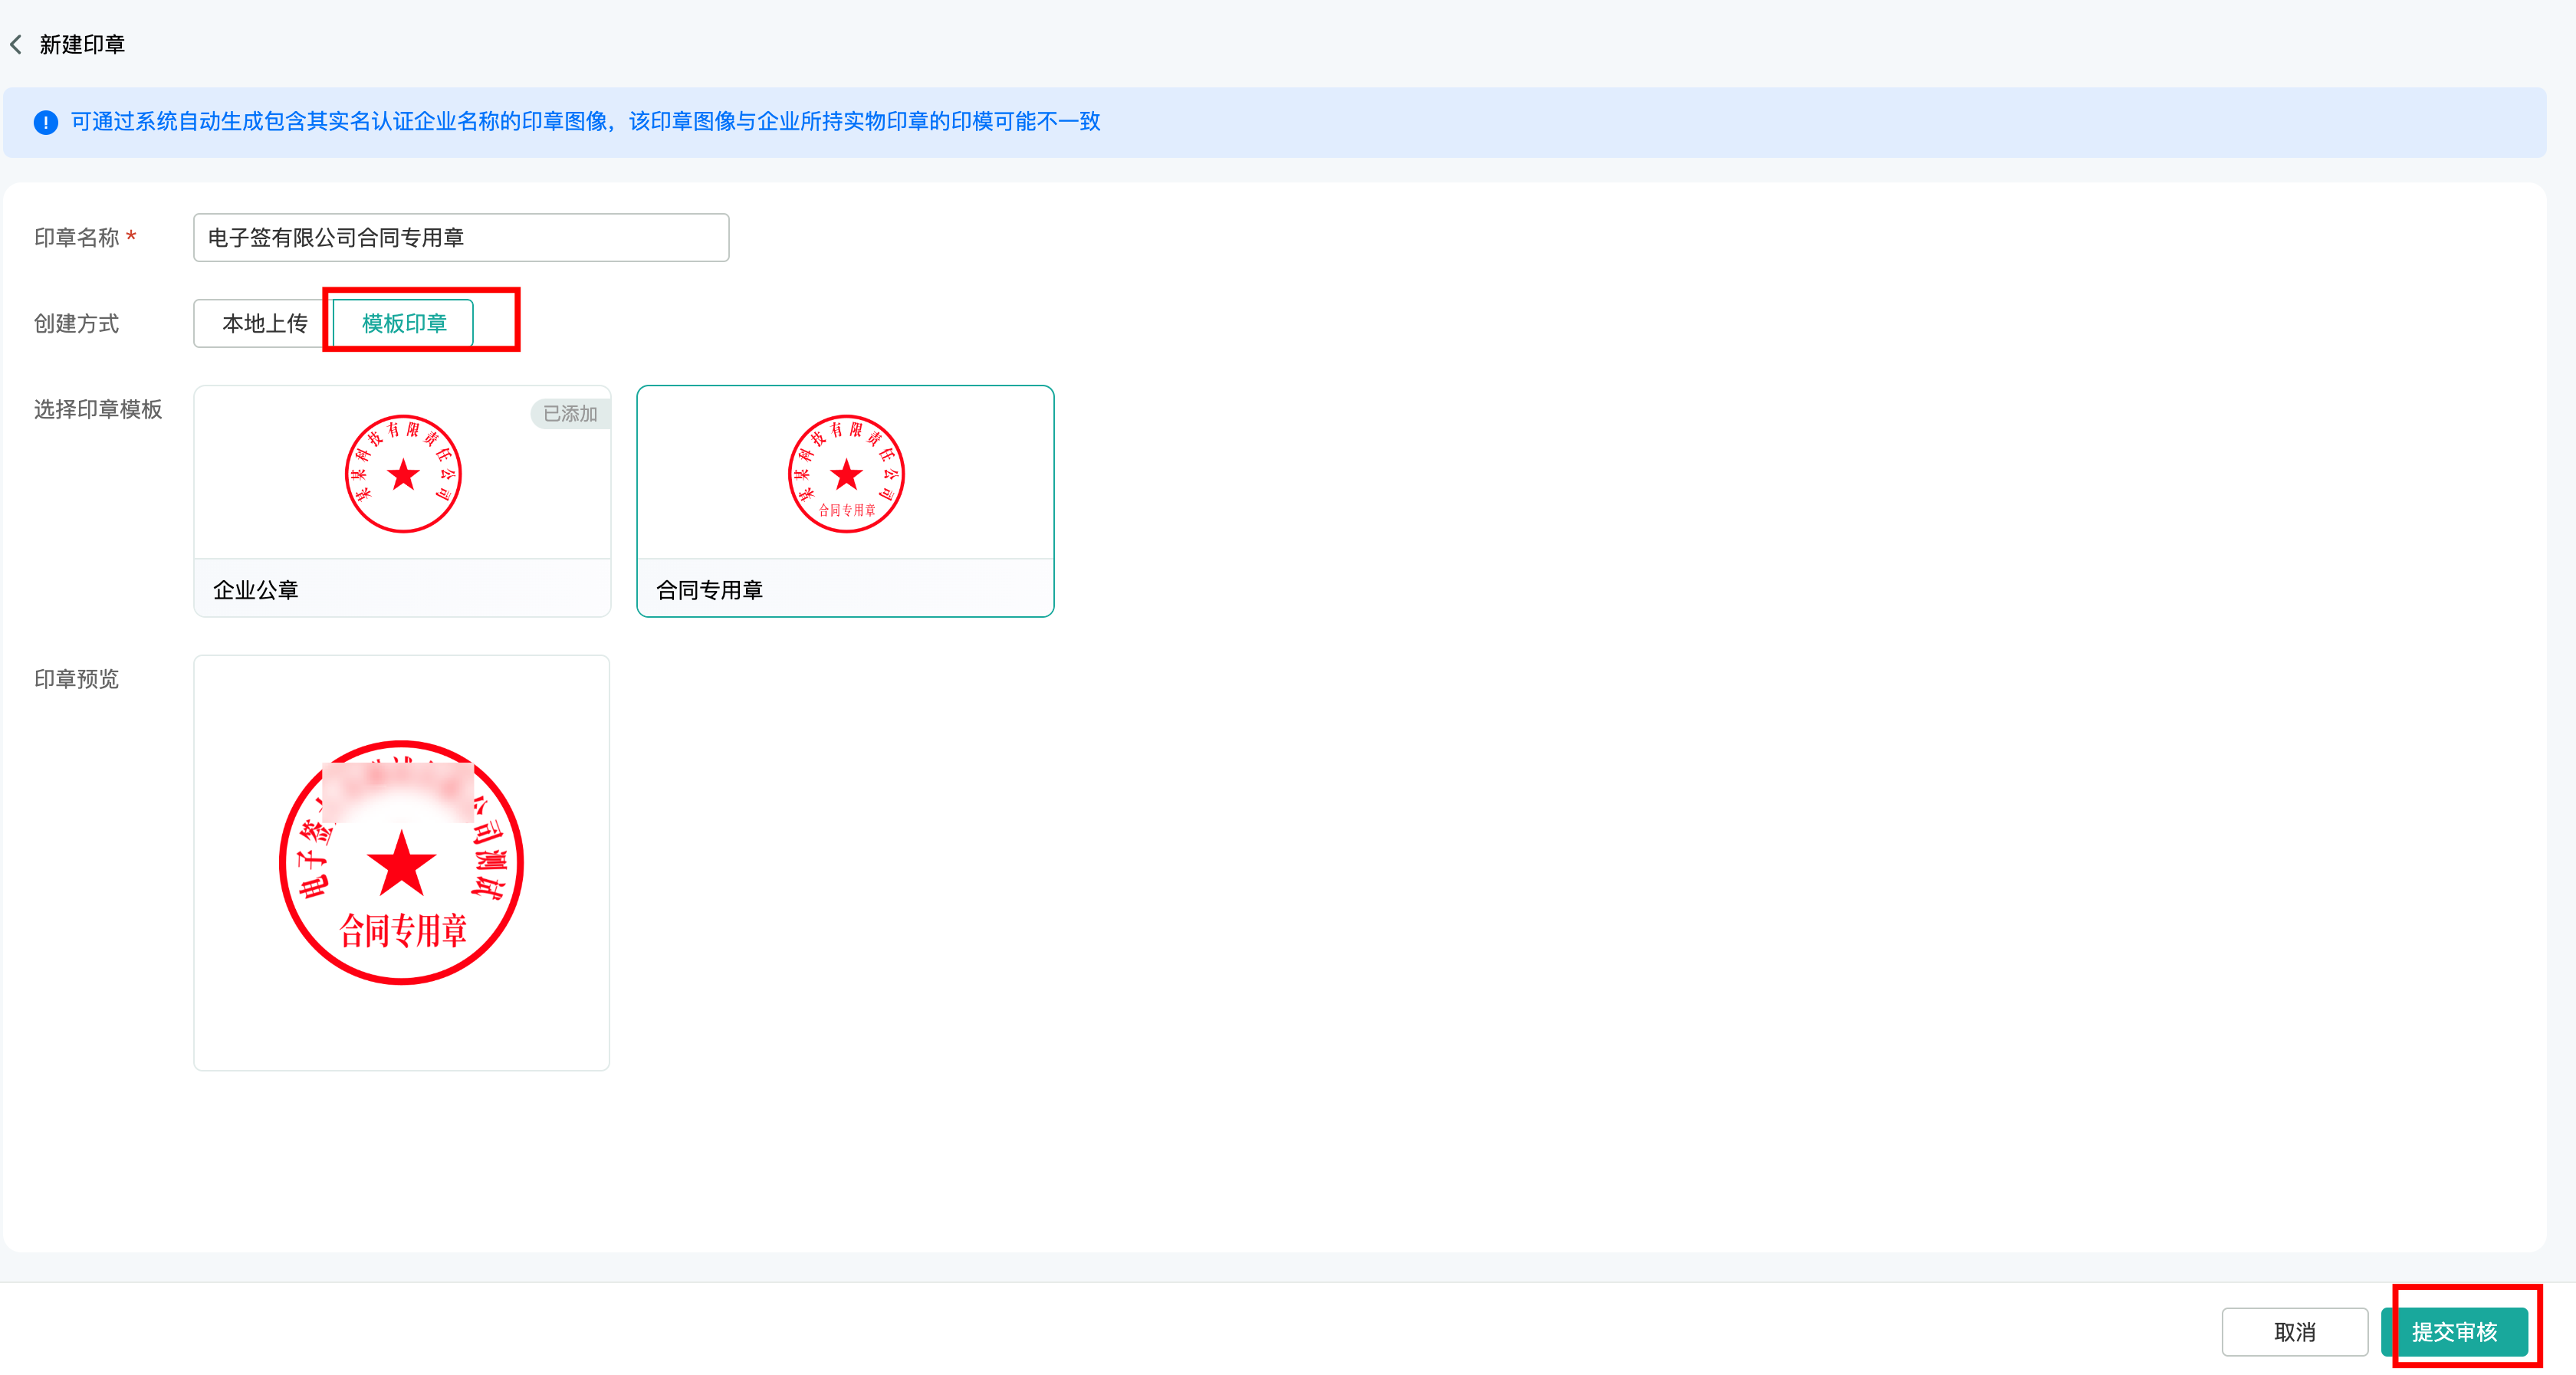Click the 印章名称 field label
2576x1375 pixels.
pos(77,237)
